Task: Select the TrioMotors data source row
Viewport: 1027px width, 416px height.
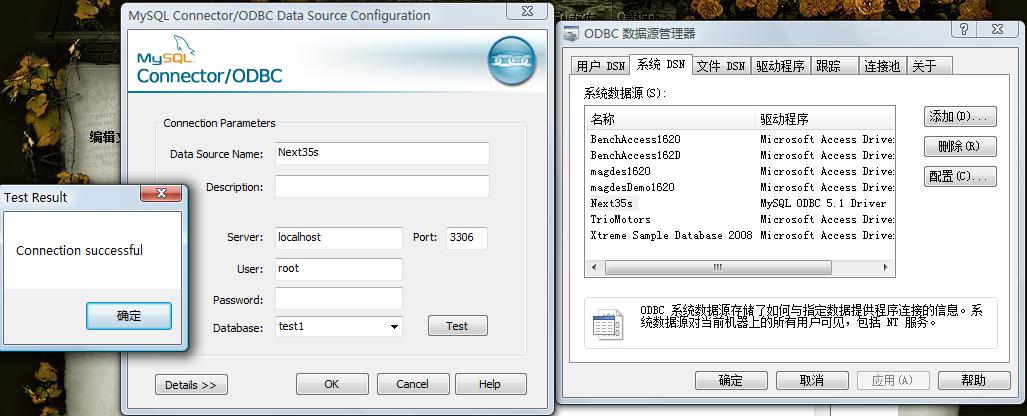Action: 741,219
